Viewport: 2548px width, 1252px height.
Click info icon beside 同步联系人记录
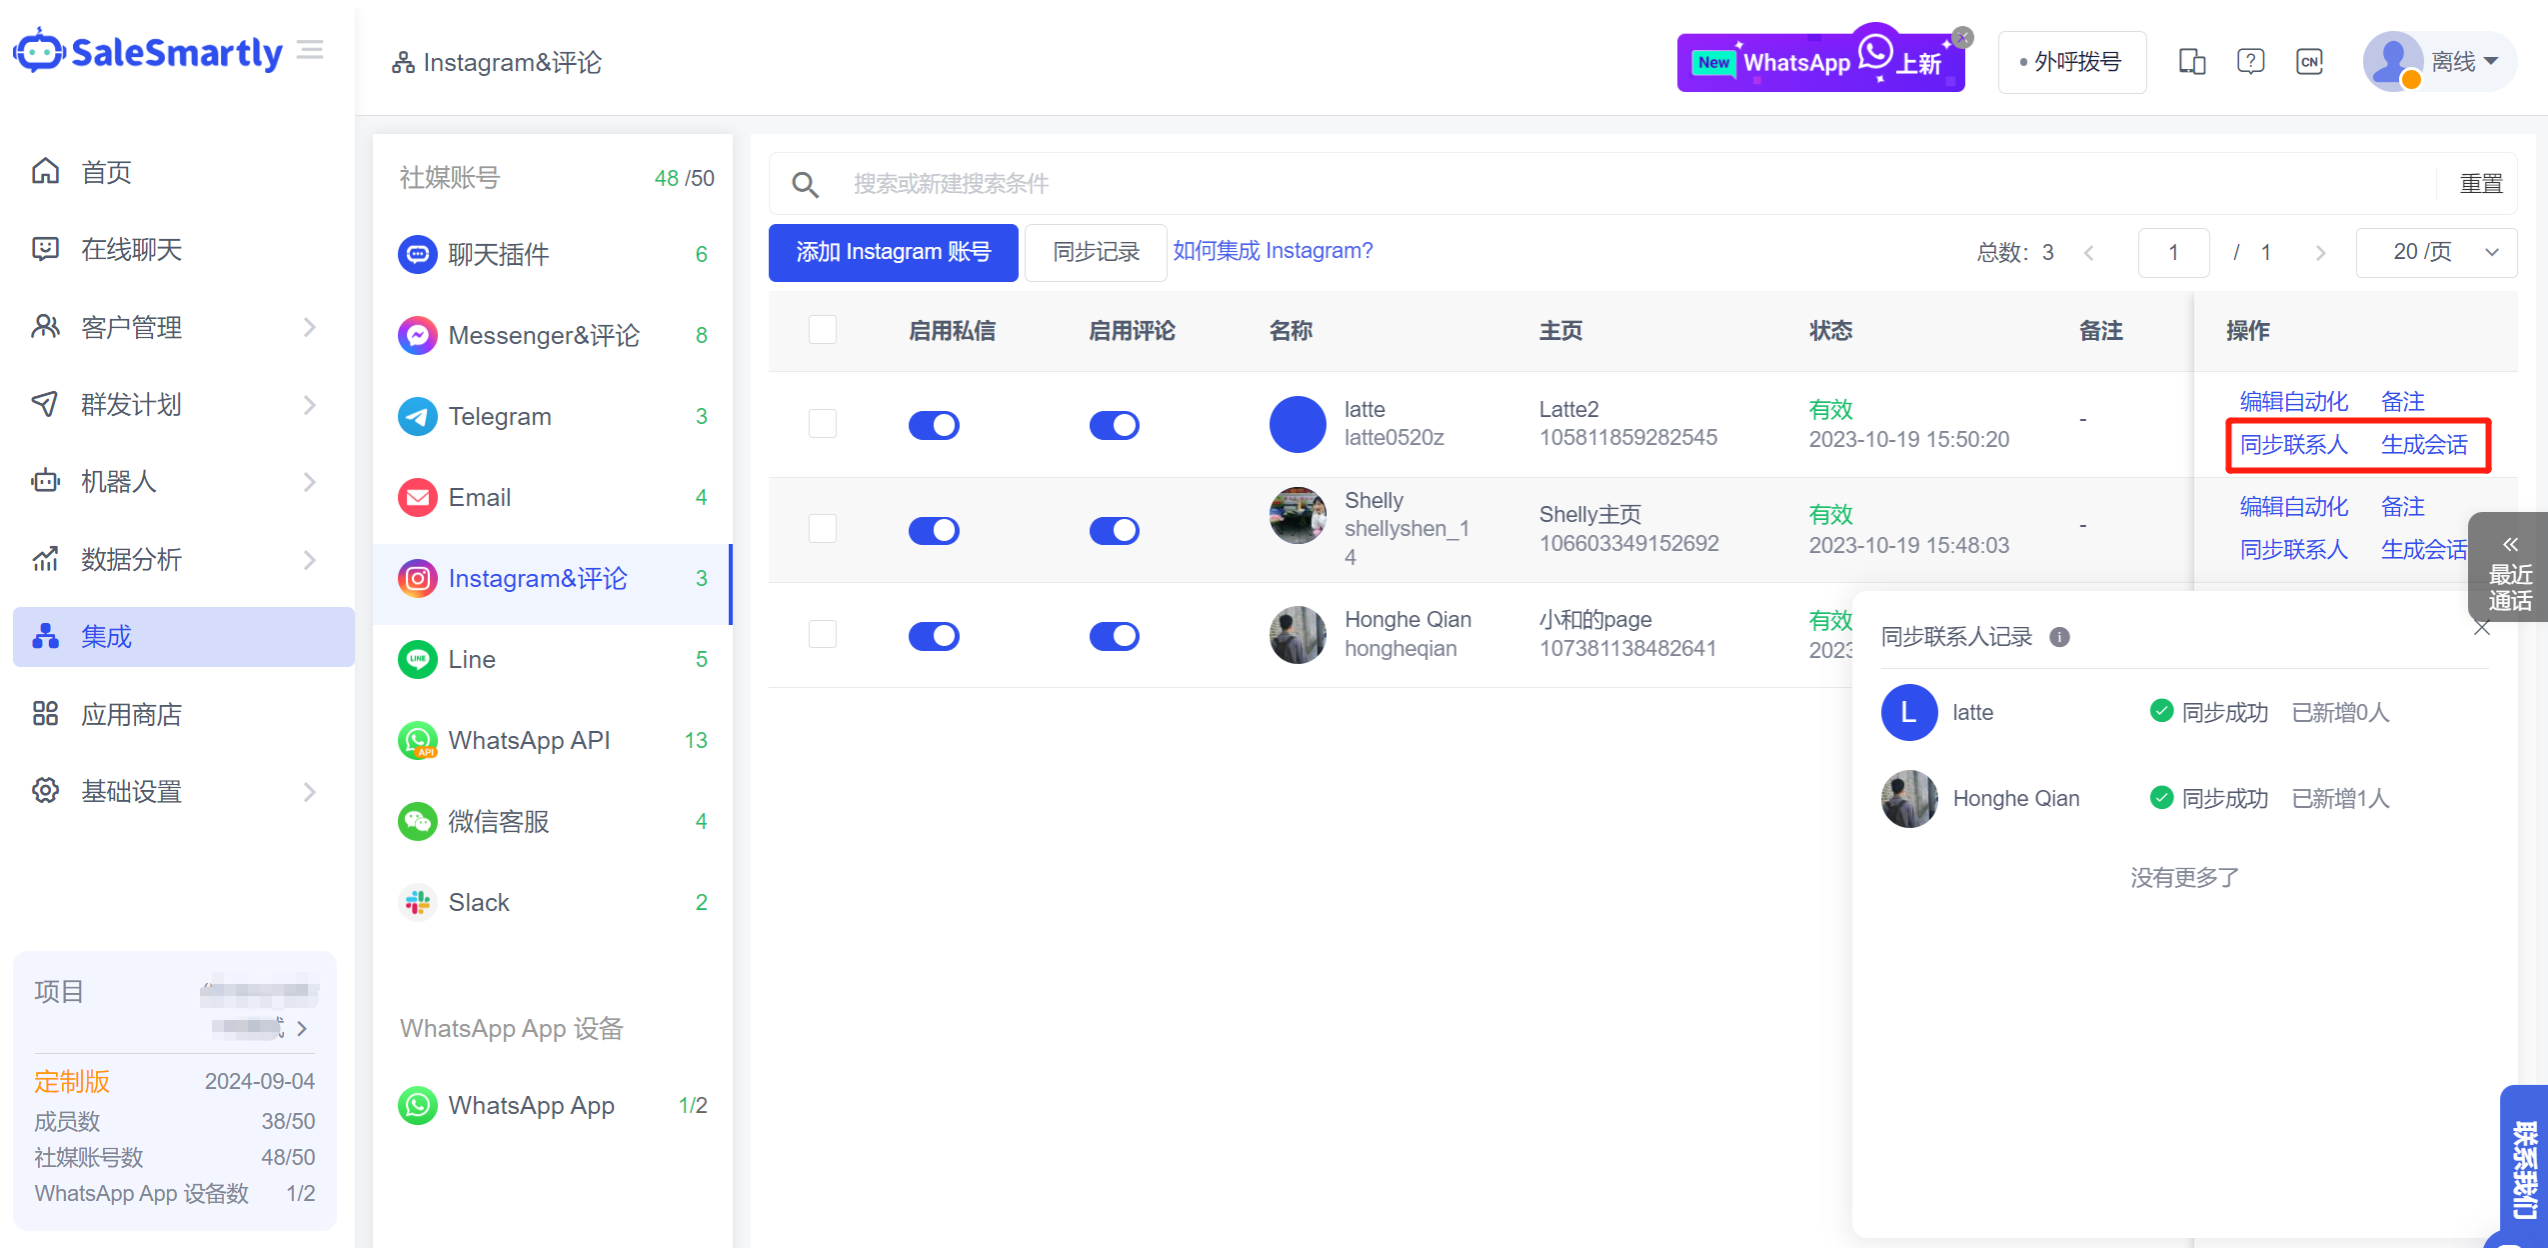point(2059,637)
